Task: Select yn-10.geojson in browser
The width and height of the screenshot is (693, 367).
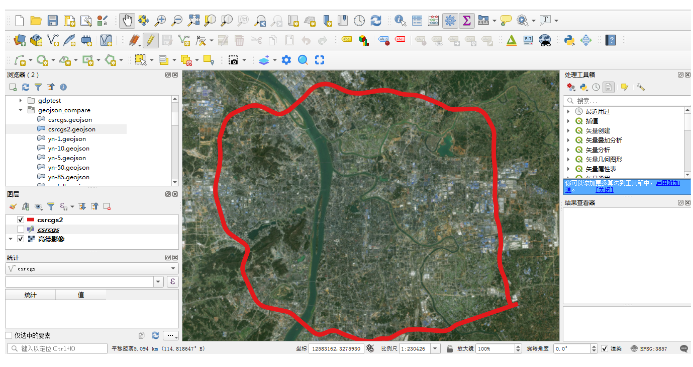Action: tap(69, 149)
